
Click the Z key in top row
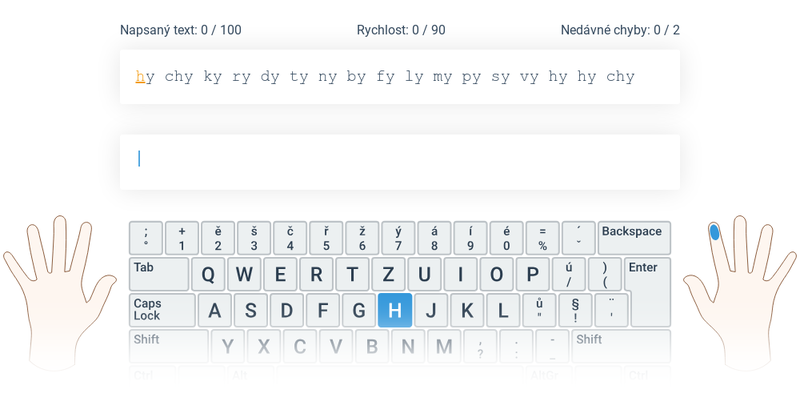pos(388,274)
